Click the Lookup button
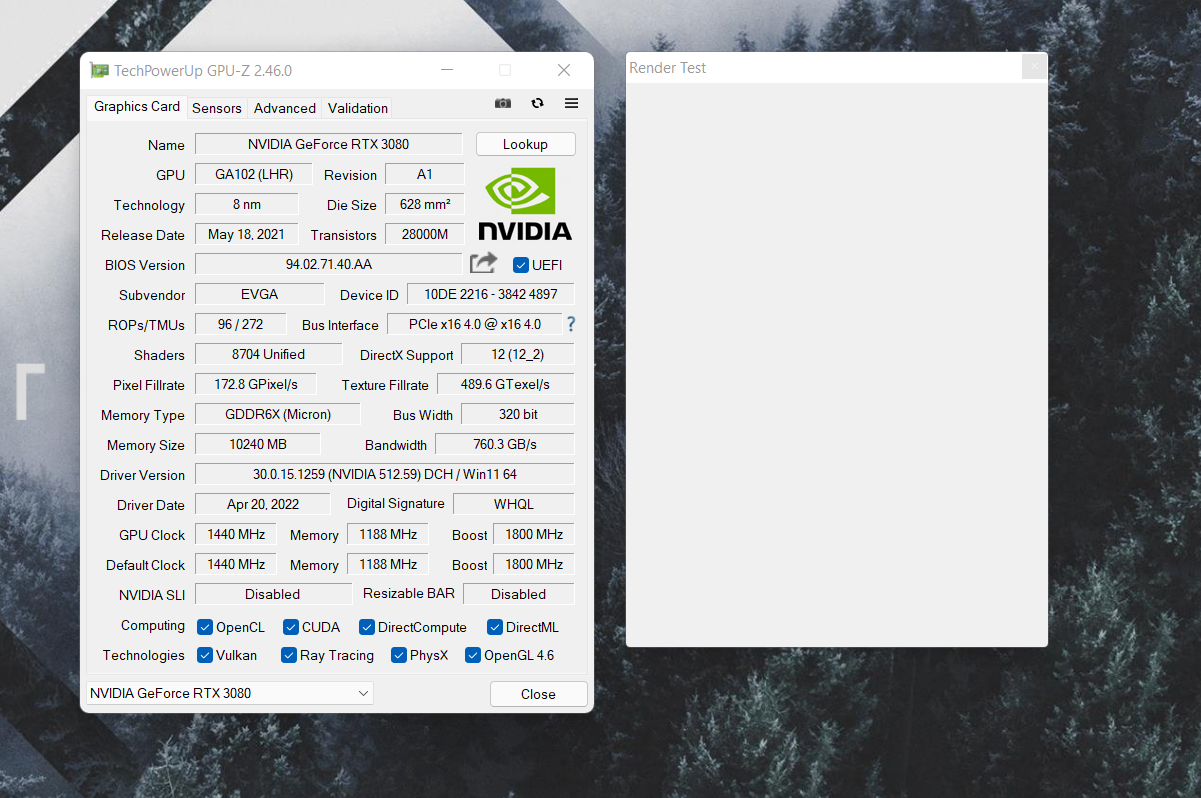Viewport: 1201px width, 798px height. (525, 144)
